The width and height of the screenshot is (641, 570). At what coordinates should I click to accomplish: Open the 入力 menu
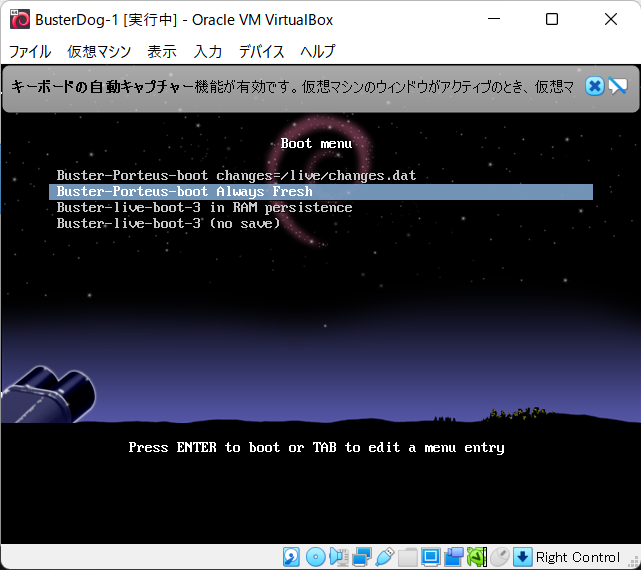(208, 52)
